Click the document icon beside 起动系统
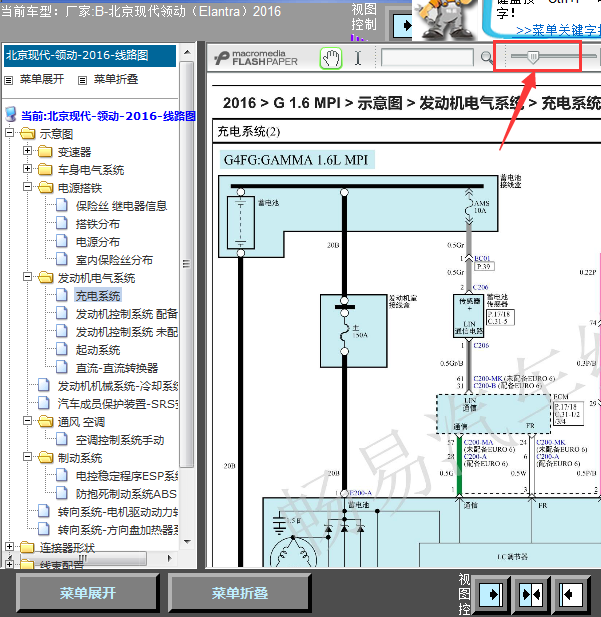 coord(62,349)
